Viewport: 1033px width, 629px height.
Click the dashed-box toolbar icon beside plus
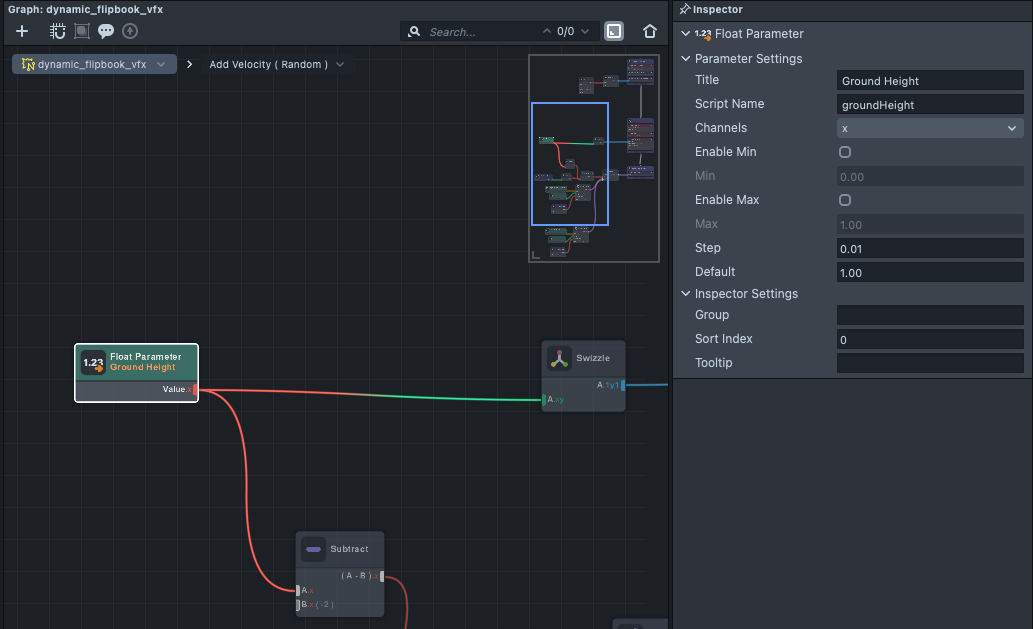coord(58,31)
